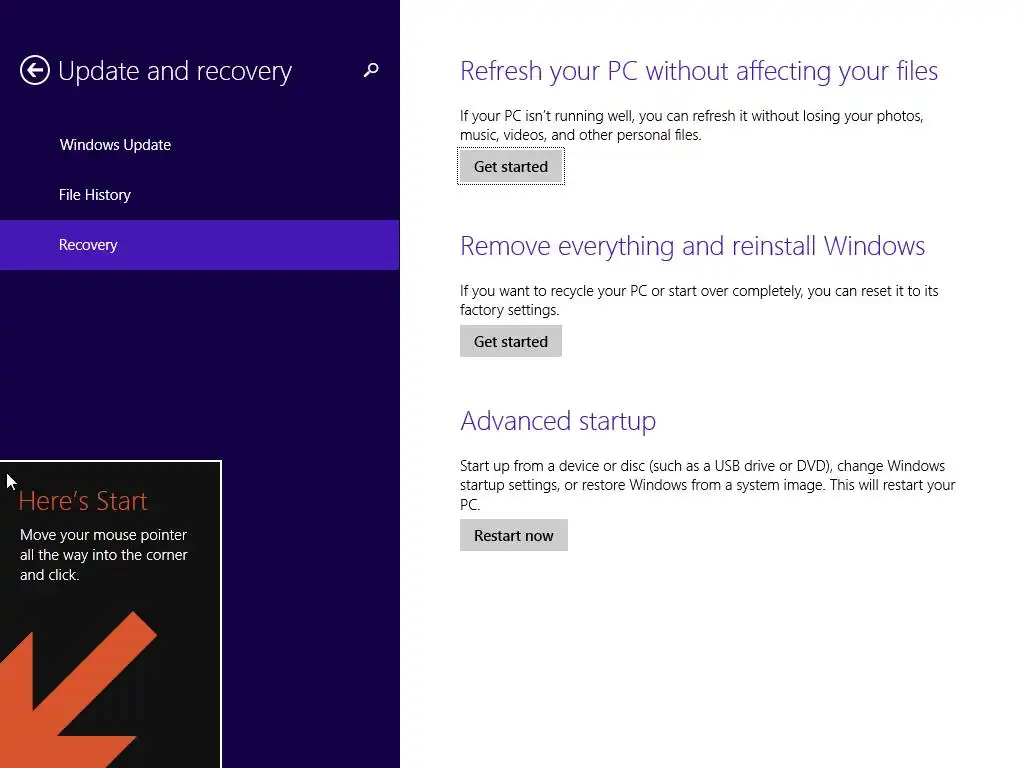Click the 'Move your mouse pointer' tip text
1024x768 pixels.
[104, 554]
